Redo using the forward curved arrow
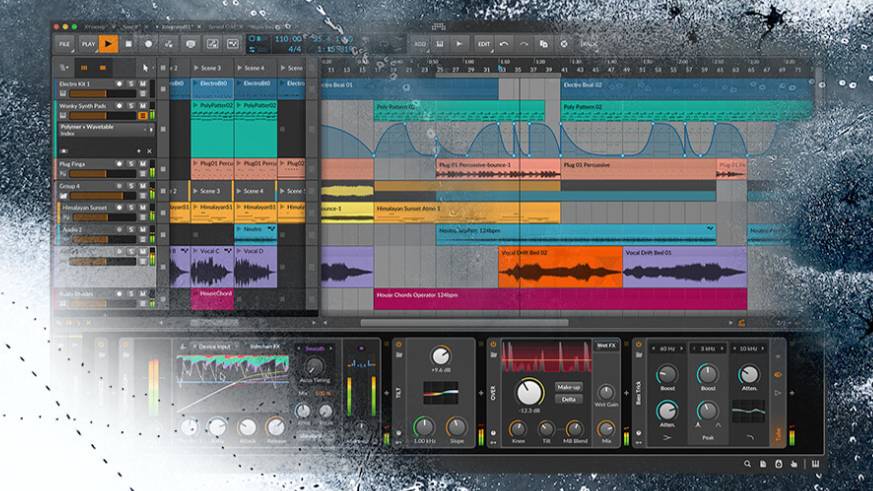 click(x=524, y=44)
